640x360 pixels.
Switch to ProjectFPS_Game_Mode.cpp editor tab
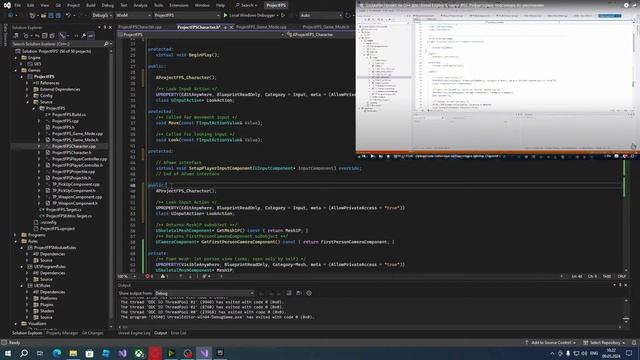click(261, 27)
